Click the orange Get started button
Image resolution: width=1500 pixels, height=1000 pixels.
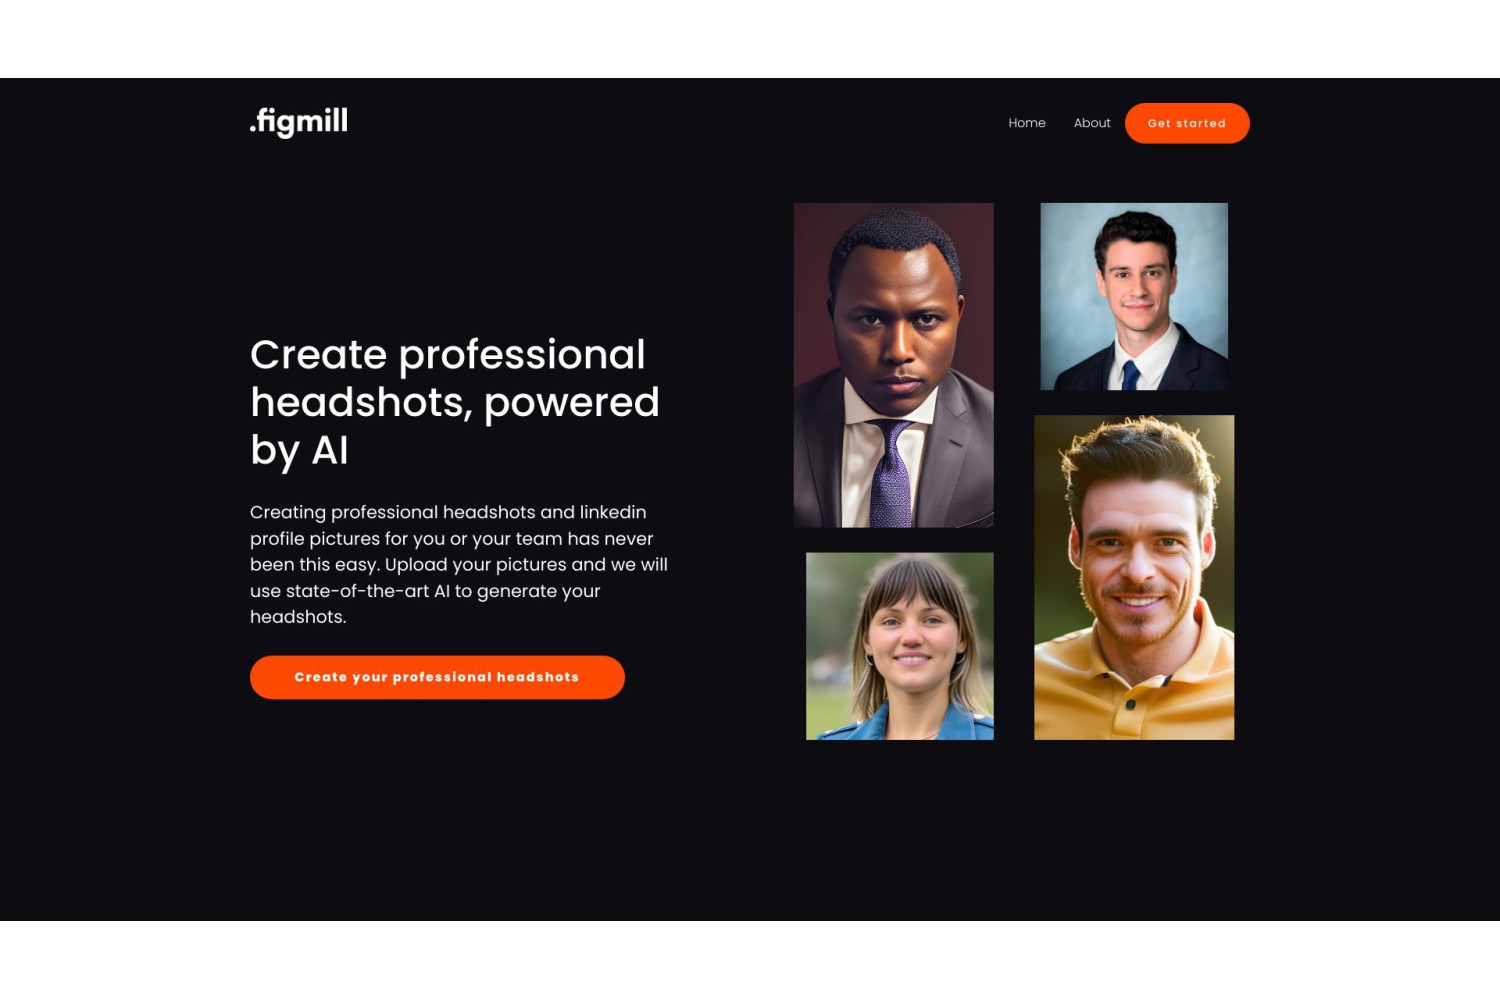coord(1187,123)
